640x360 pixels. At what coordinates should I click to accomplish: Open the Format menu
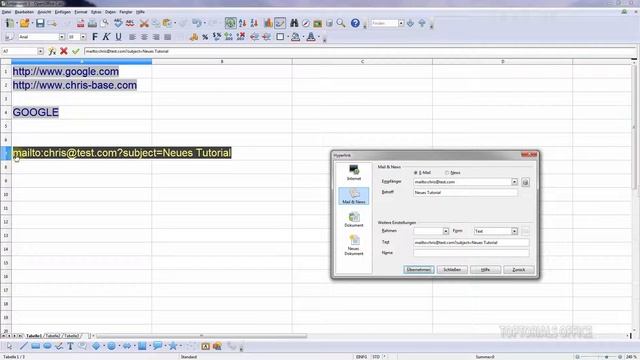(80, 12)
